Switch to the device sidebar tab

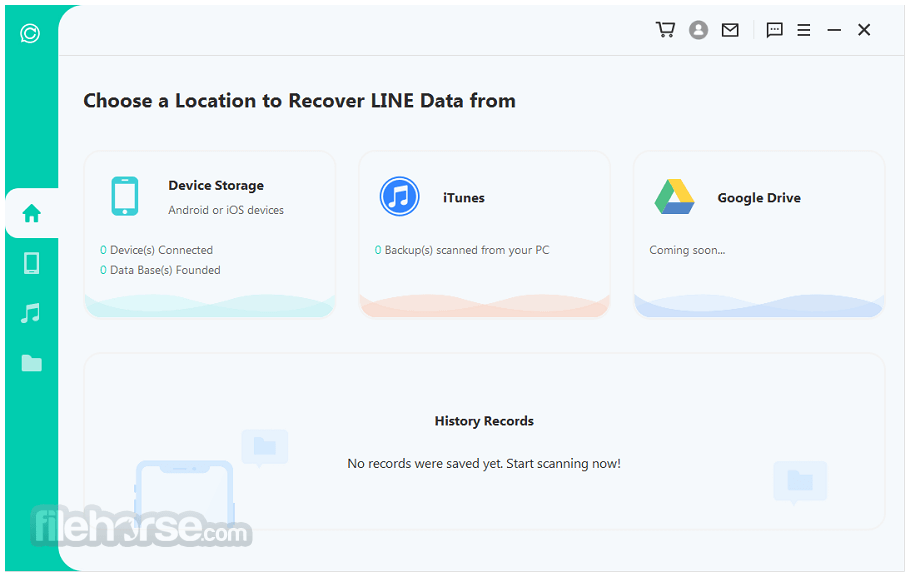[x=31, y=263]
